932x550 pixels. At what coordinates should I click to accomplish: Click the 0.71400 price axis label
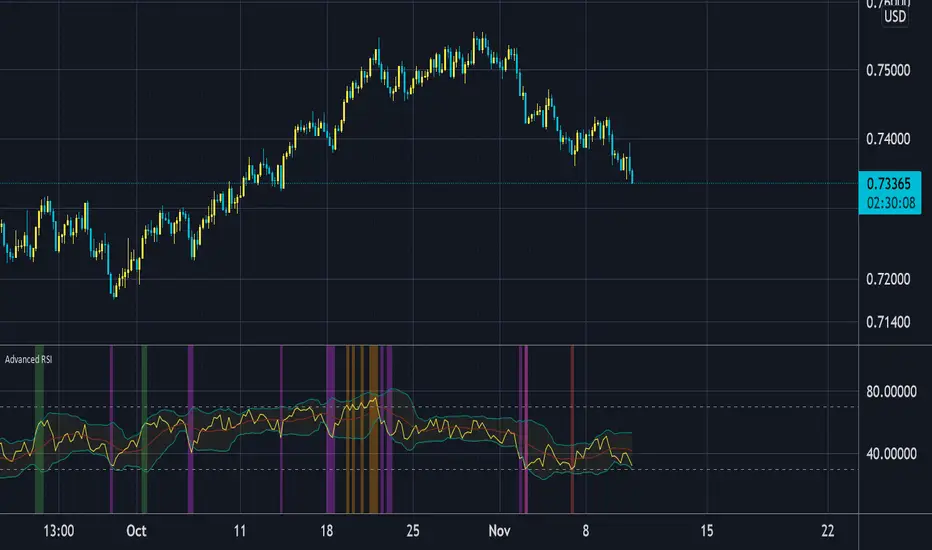pyautogui.click(x=888, y=322)
